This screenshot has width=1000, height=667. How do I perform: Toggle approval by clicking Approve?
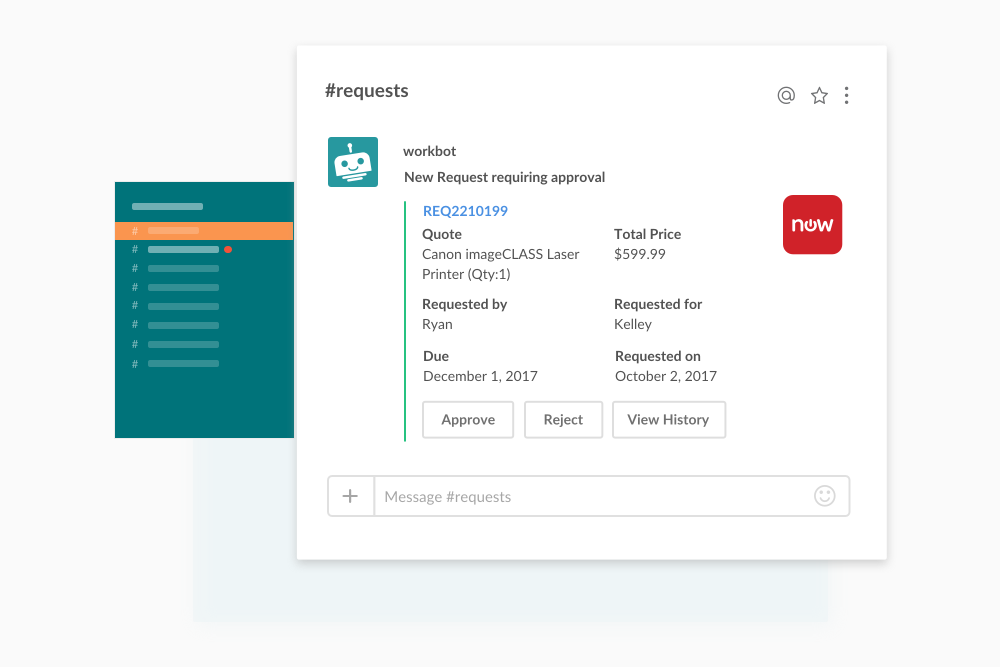pyautogui.click(x=467, y=419)
